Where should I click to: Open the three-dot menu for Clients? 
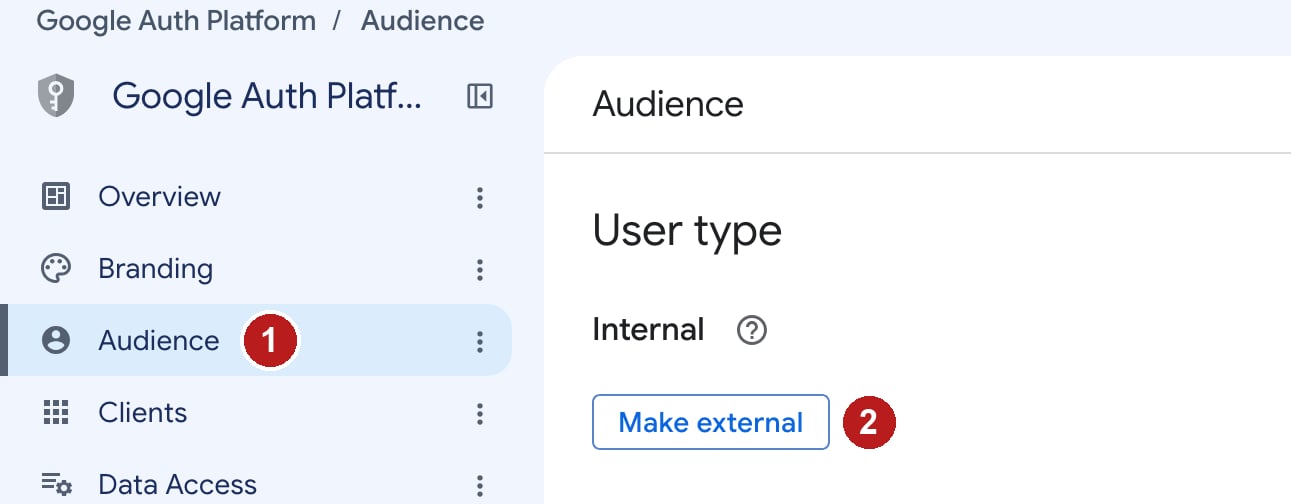pyautogui.click(x=480, y=414)
